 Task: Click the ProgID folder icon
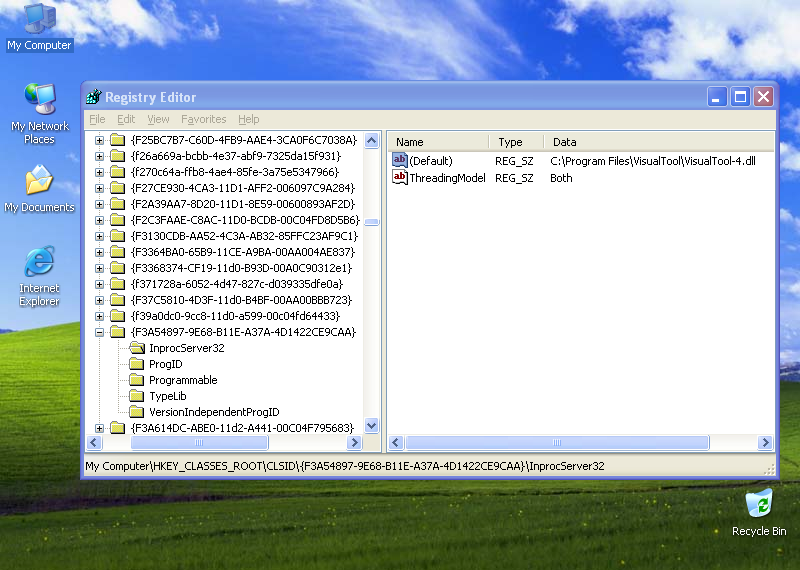(136, 364)
